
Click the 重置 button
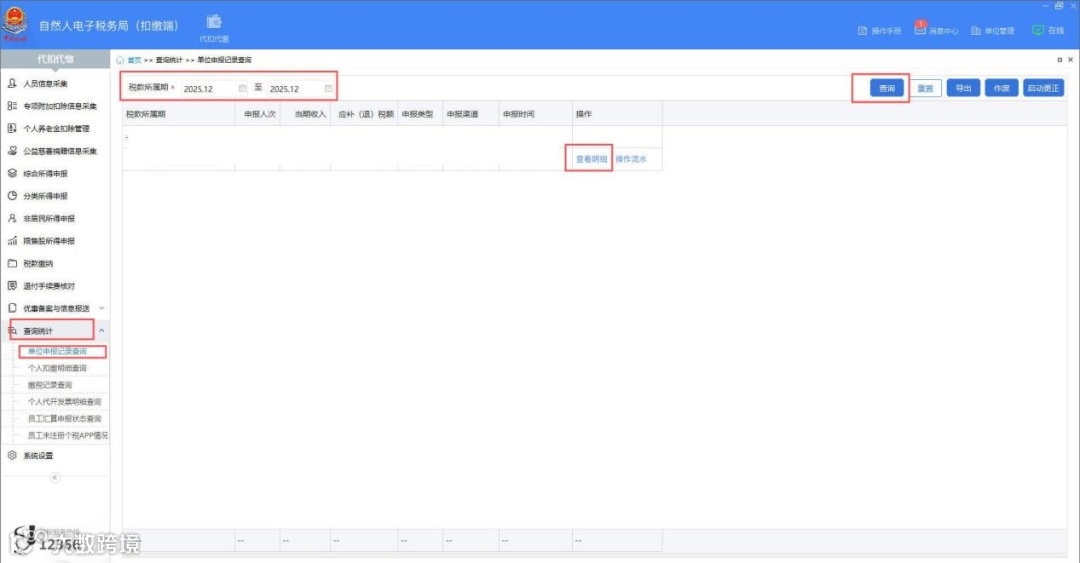(925, 88)
